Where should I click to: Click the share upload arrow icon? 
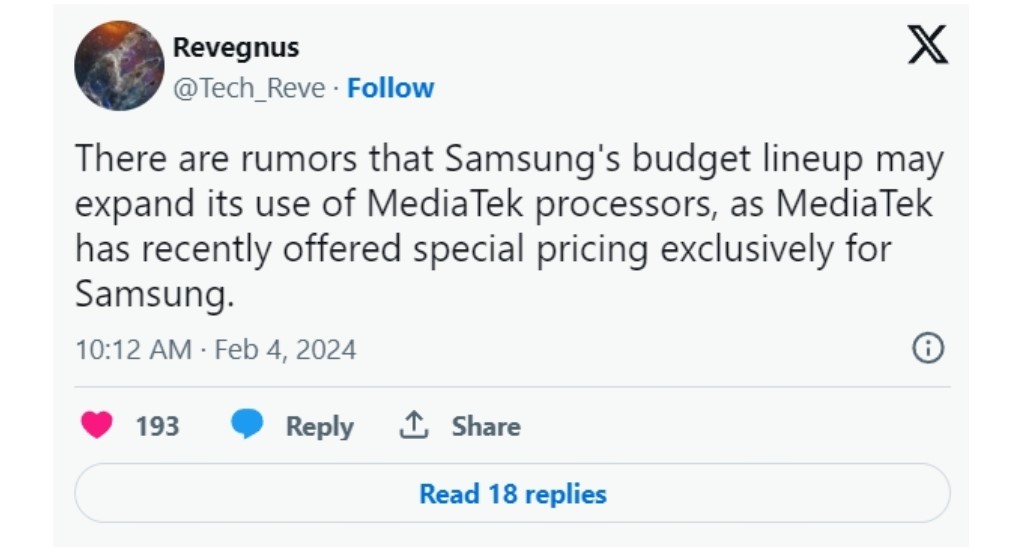413,425
